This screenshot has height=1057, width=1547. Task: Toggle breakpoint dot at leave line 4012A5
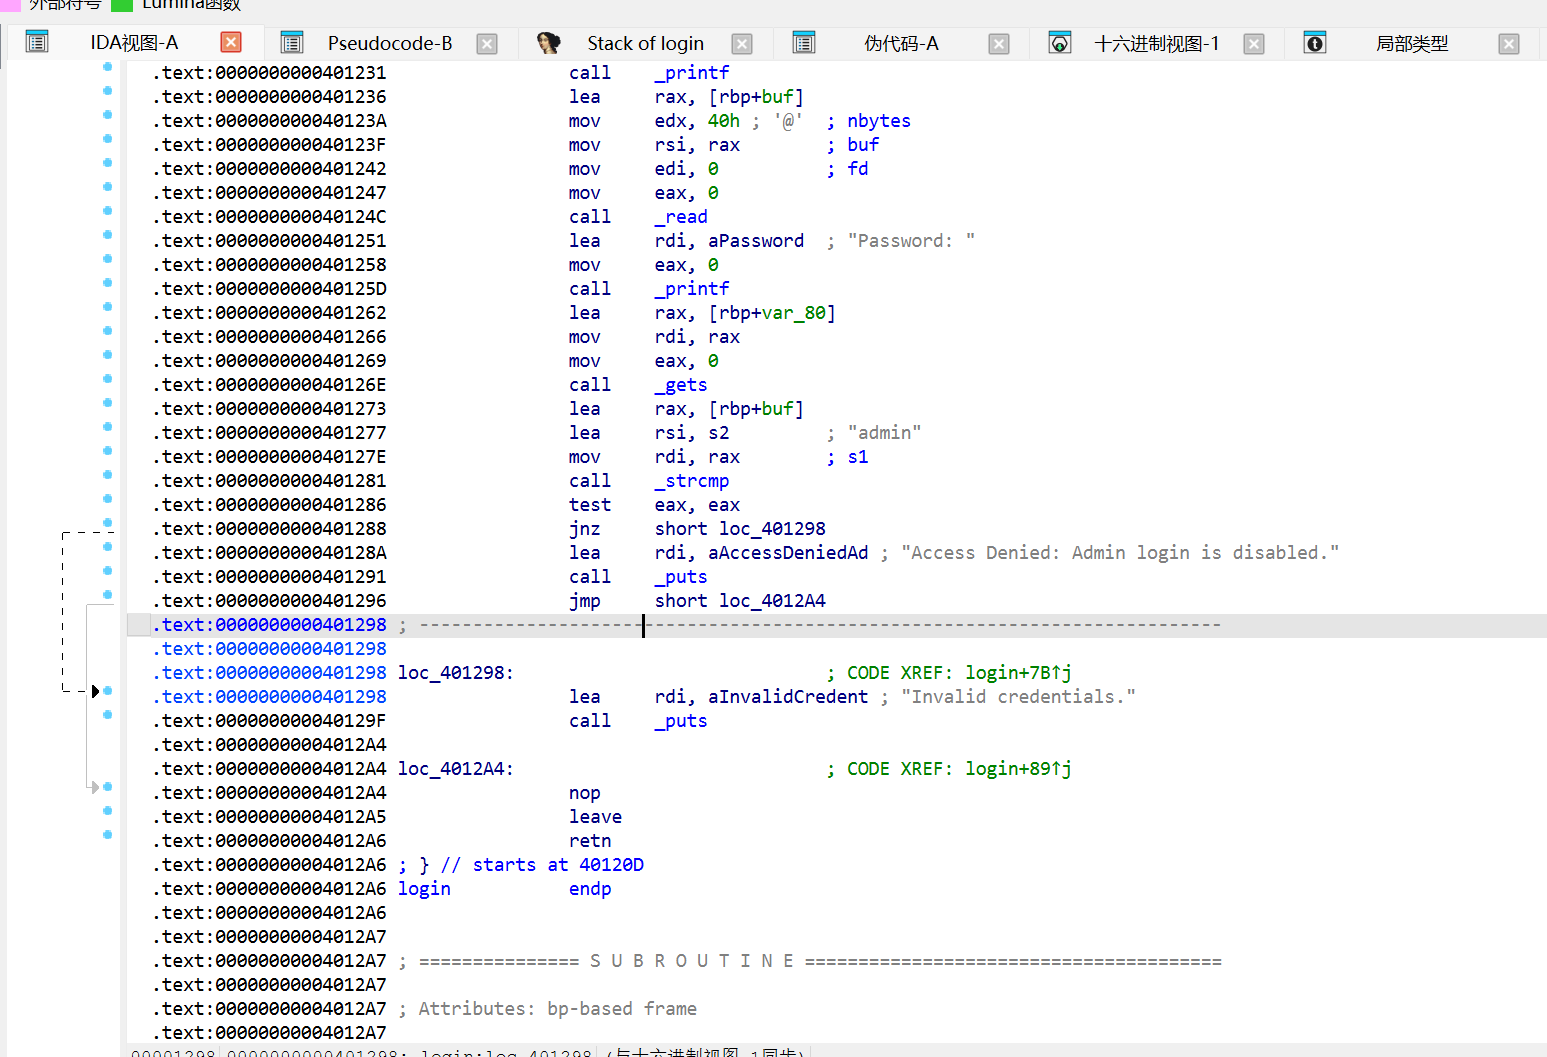(x=107, y=811)
